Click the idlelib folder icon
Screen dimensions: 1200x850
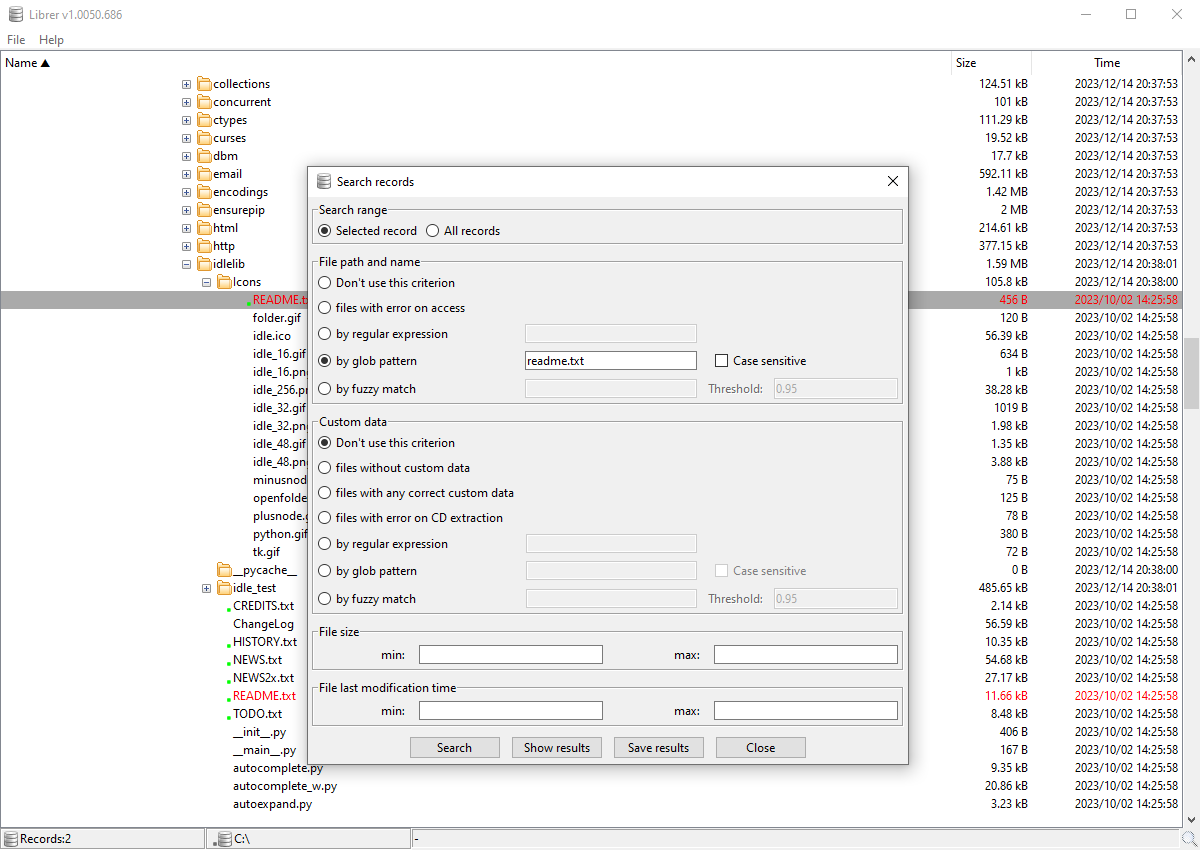[204, 264]
